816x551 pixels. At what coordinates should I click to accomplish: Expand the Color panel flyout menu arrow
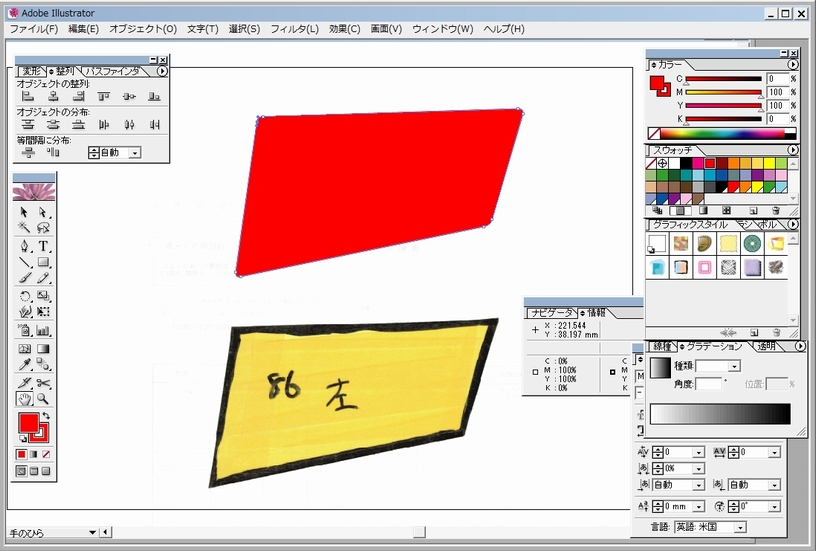point(793,64)
